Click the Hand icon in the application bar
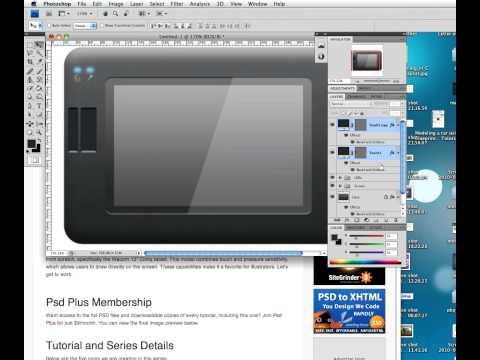 105,14
